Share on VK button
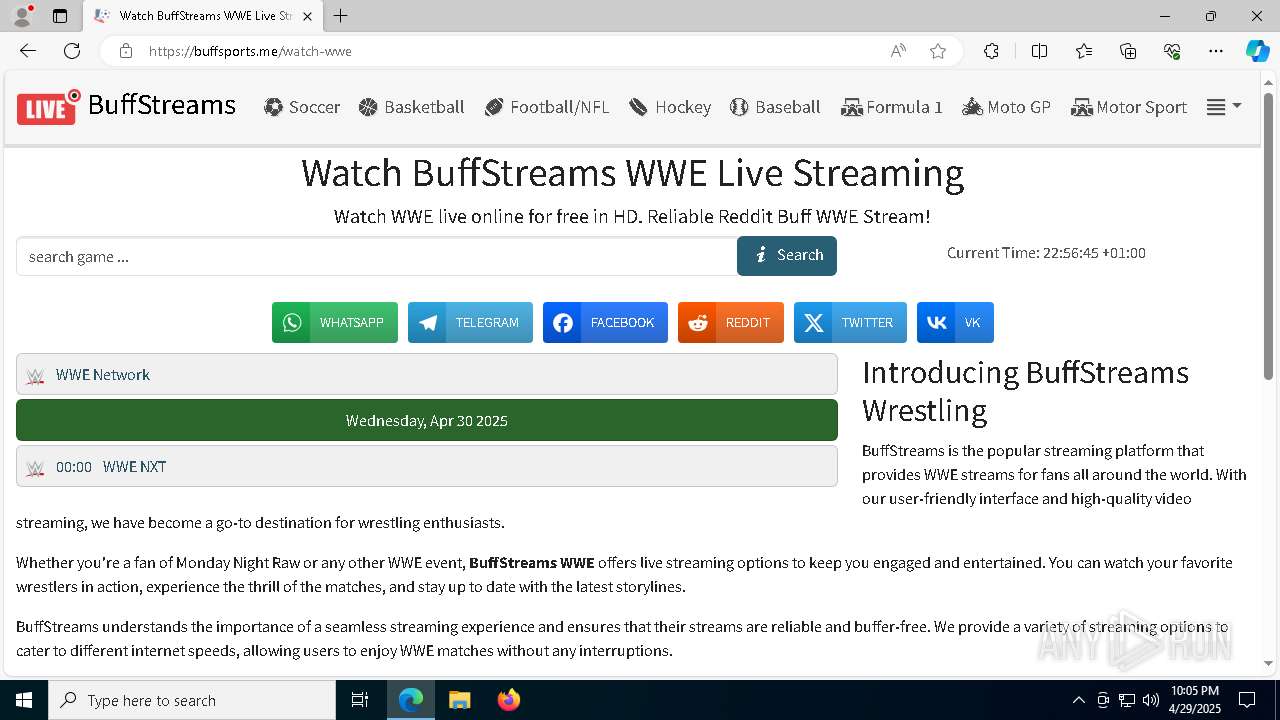Image resolution: width=1280 pixels, height=720 pixels. [955, 323]
